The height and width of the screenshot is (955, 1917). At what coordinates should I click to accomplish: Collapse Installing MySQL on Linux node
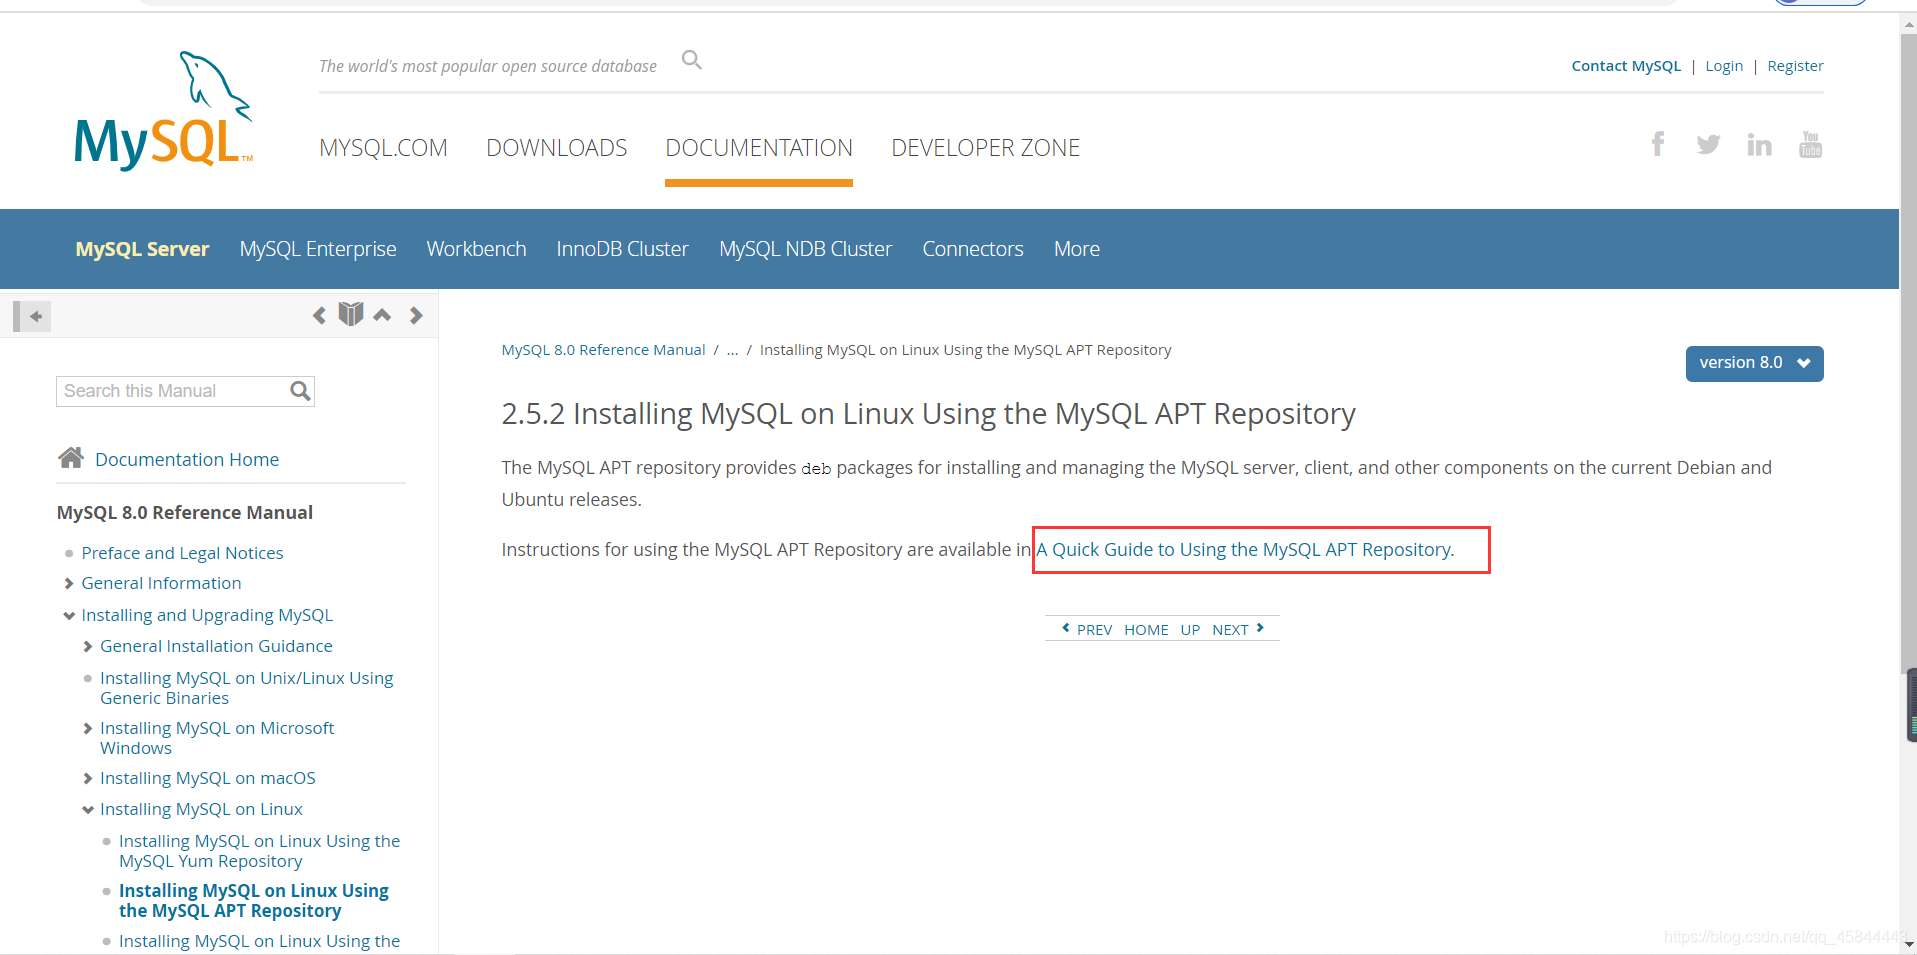88,810
